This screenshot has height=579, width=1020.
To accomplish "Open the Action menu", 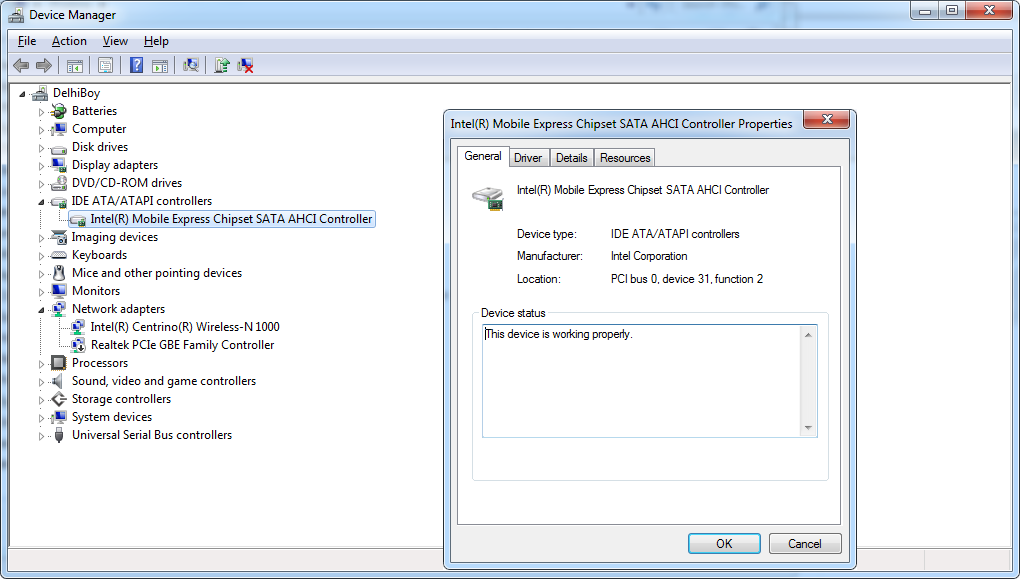I will [69, 41].
